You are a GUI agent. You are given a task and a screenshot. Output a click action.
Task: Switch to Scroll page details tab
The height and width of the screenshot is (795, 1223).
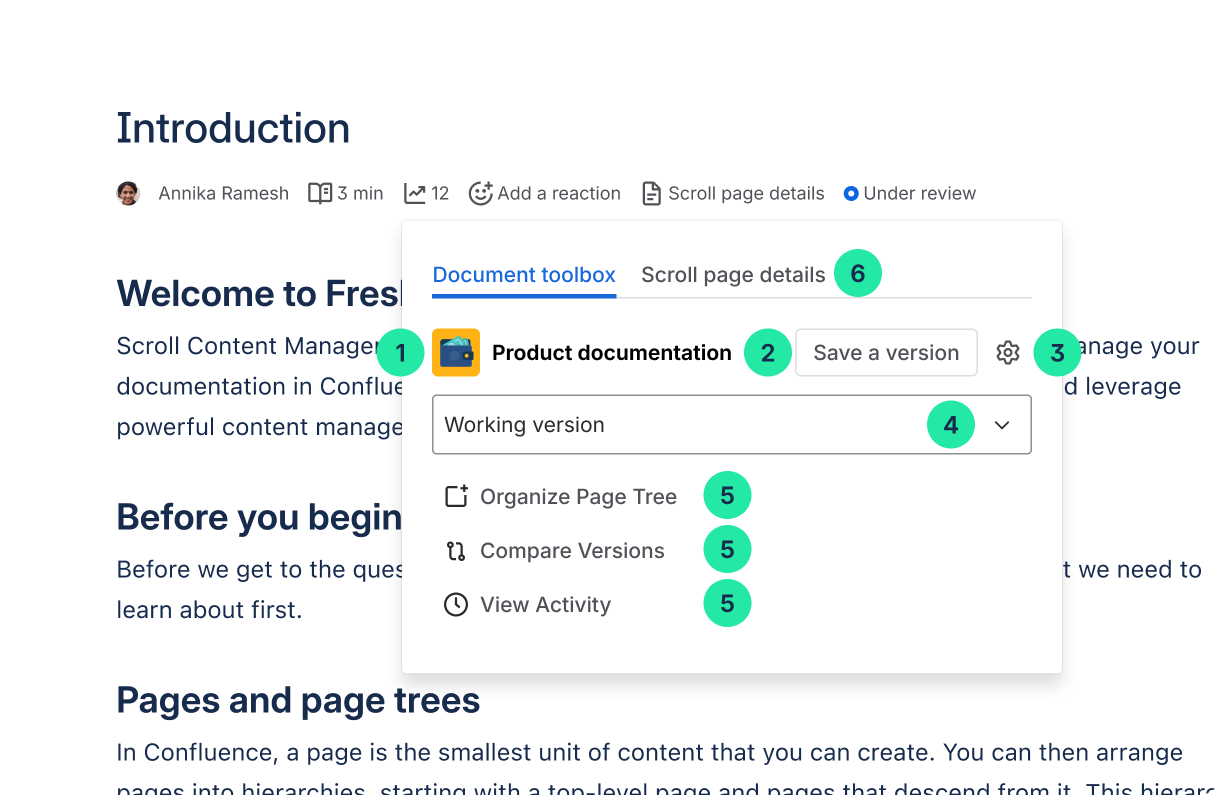click(x=733, y=275)
